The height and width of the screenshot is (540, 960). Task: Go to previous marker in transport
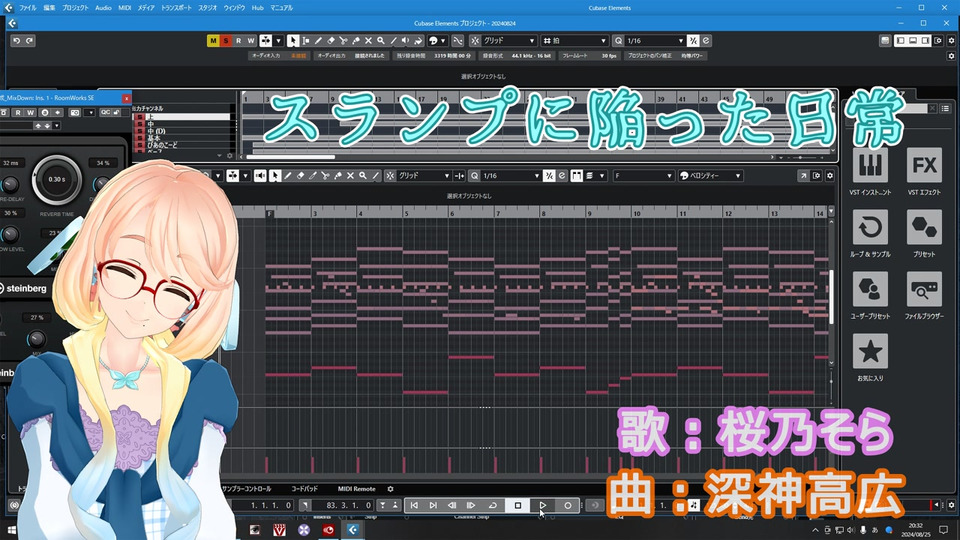(x=414, y=505)
